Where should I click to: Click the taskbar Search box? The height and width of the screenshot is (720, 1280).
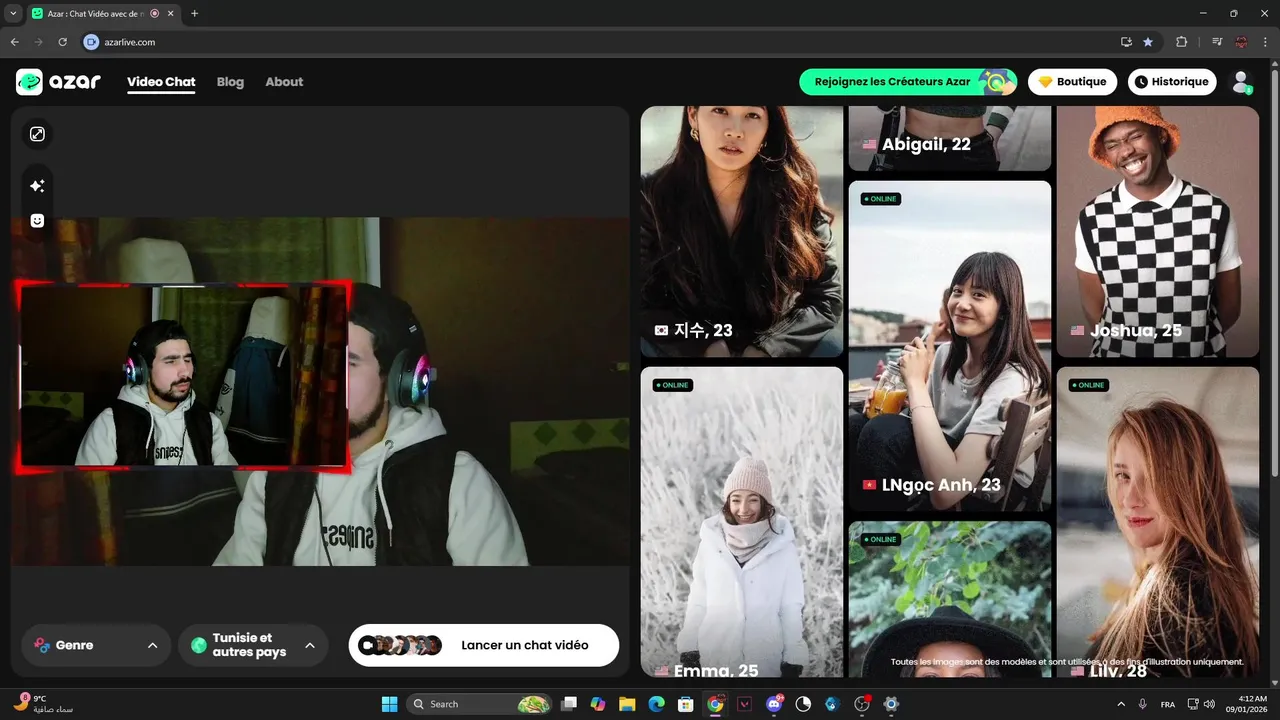(x=481, y=704)
